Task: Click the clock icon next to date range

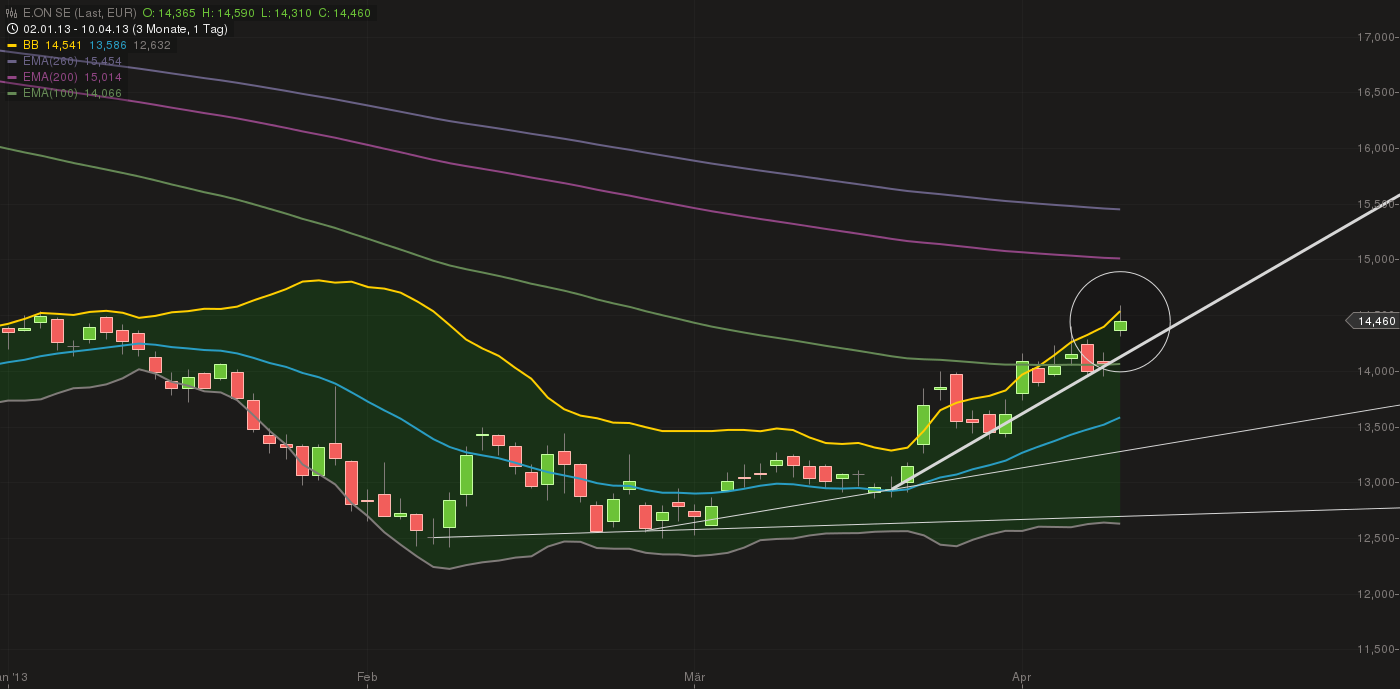Action: [12, 29]
